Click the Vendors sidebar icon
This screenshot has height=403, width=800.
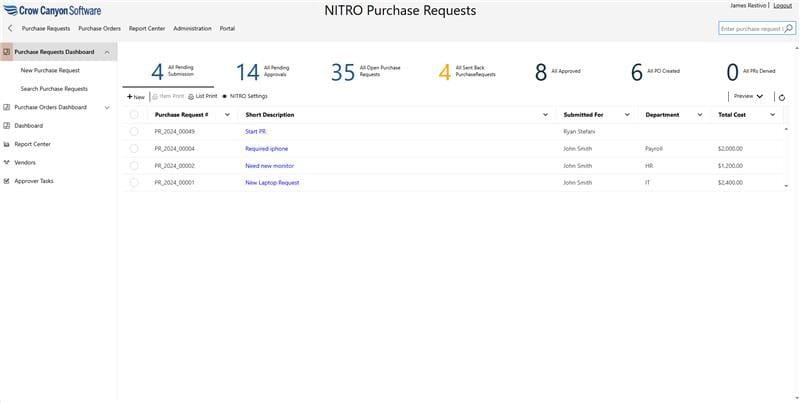tap(7, 163)
